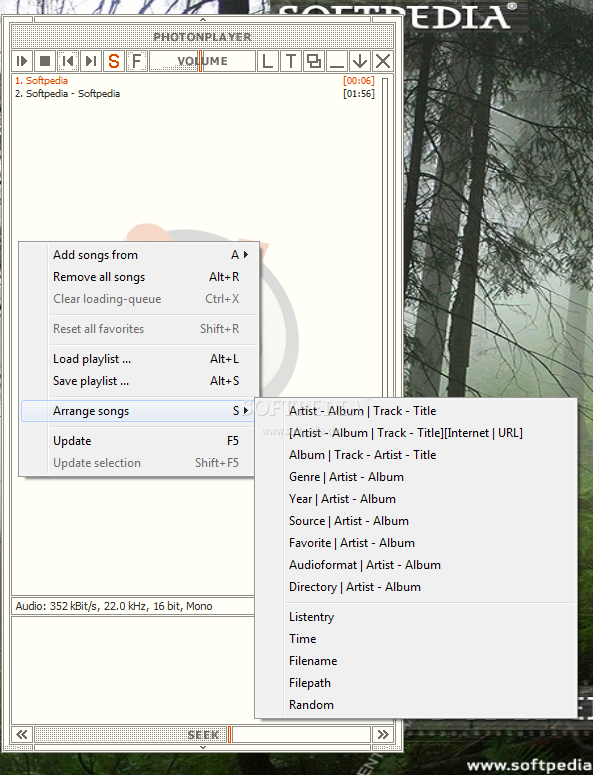Image resolution: width=593 pixels, height=775 pixels.
Task: Click the seek forward double-arrow button
Action: tap(383, 734)
